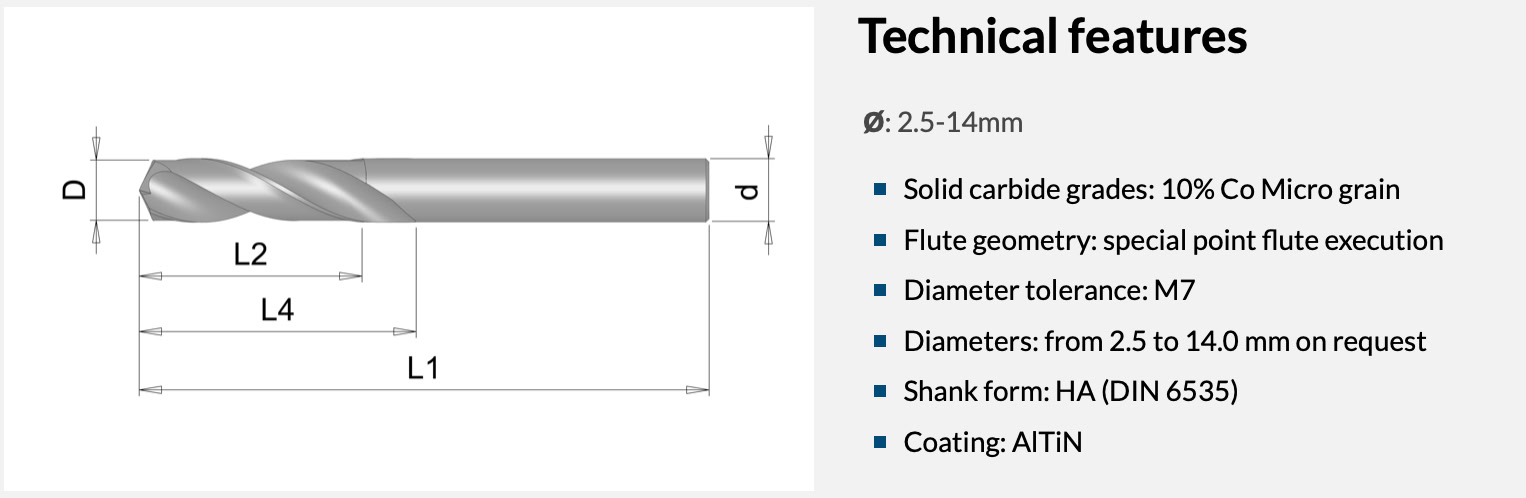Click the "Technical features" heading
The image size is (1526, 498).
pyautogui.click(x=1052, y=38)
